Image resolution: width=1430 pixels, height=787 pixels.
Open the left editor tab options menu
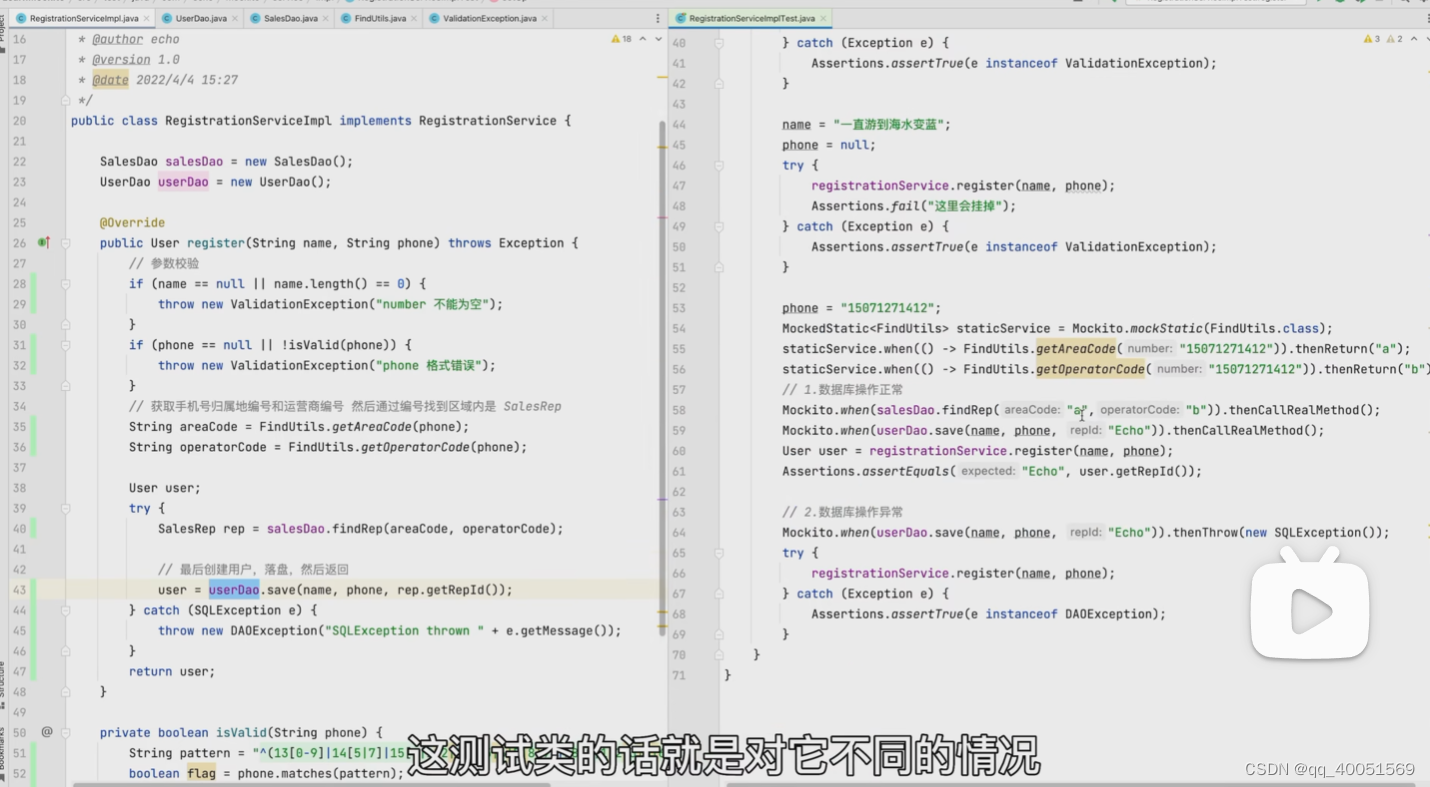[x=657, y=18]
